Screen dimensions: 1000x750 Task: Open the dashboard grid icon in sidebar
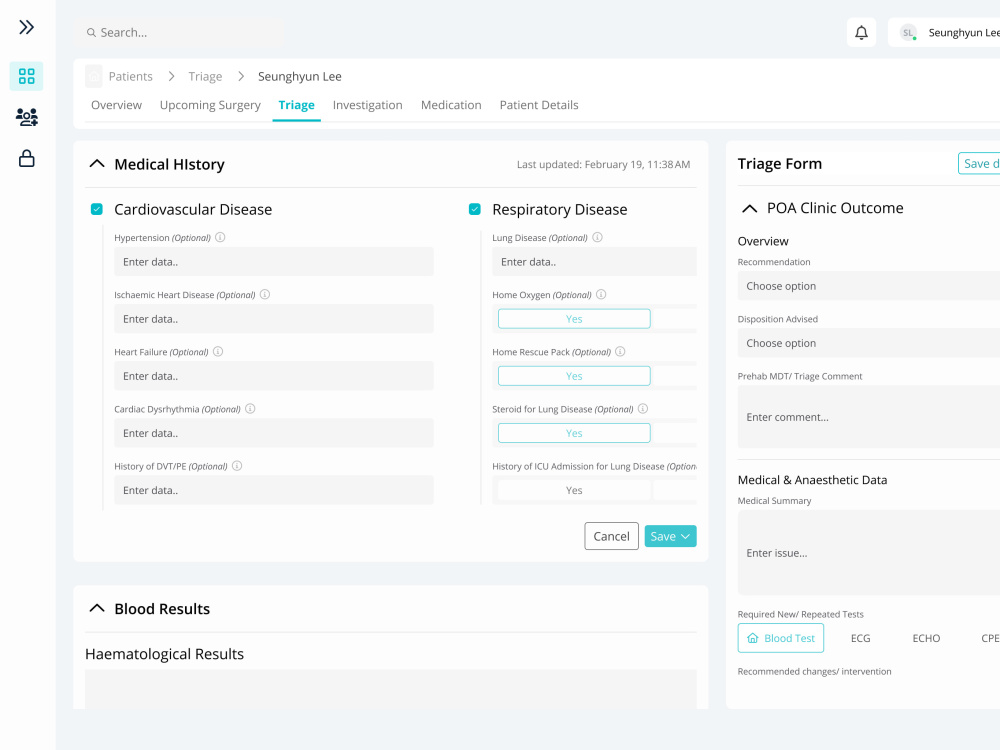(26, 76)
